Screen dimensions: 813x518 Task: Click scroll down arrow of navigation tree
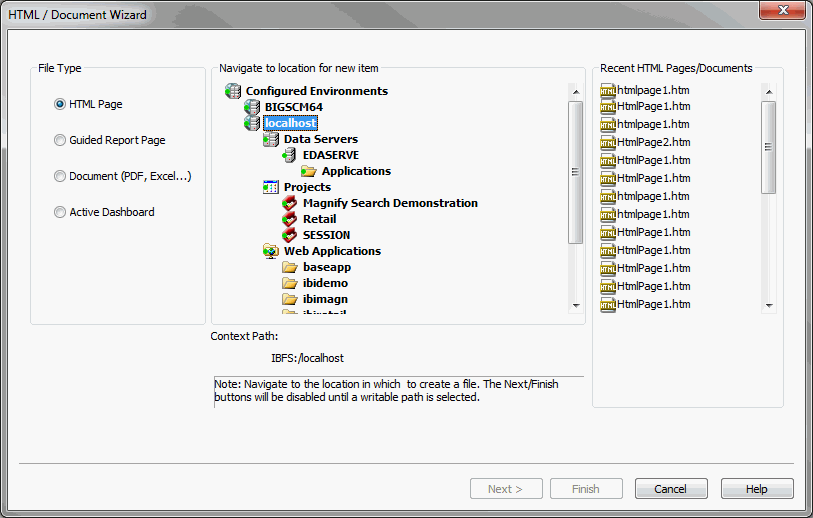pos(576,306)
